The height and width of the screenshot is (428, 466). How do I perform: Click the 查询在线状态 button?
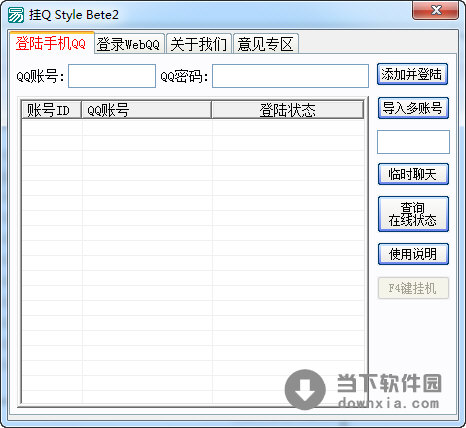click(x=413, y=214)
